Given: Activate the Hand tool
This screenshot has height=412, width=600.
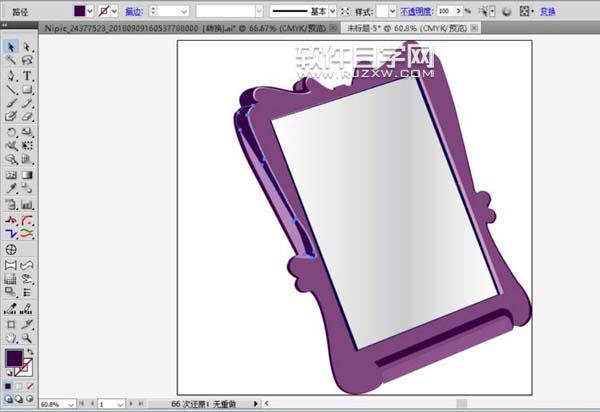Looking at the screenshot, I should pos(11,338).
